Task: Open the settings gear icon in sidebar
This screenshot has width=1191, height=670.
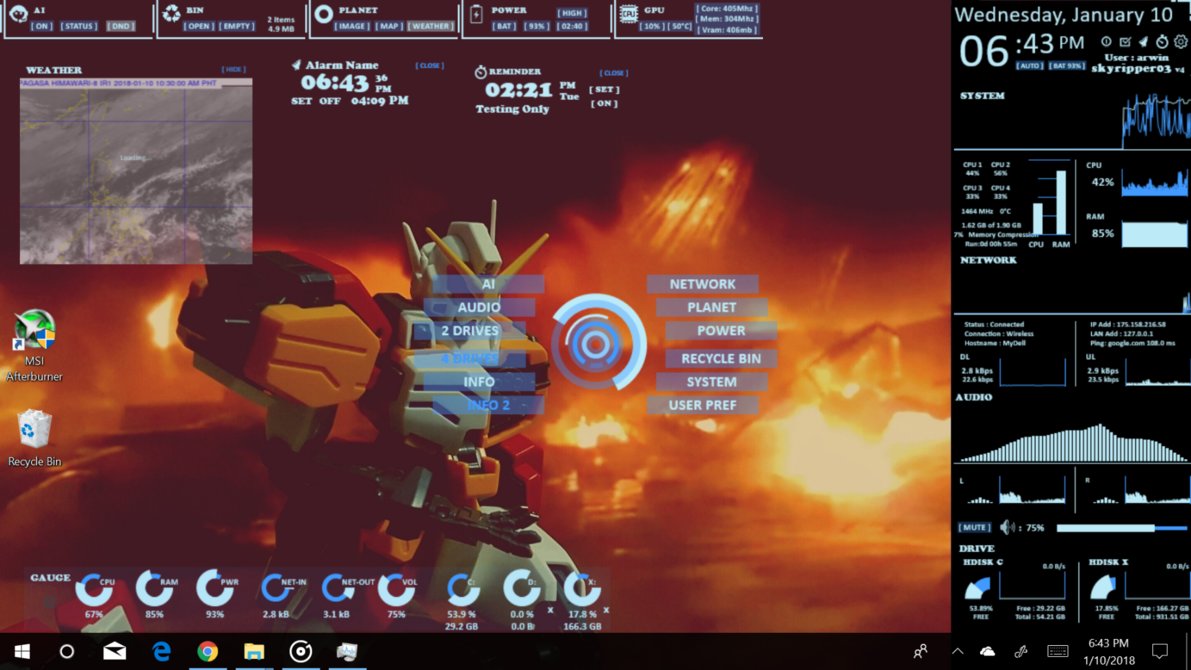Action: [x=1180, y=42]
